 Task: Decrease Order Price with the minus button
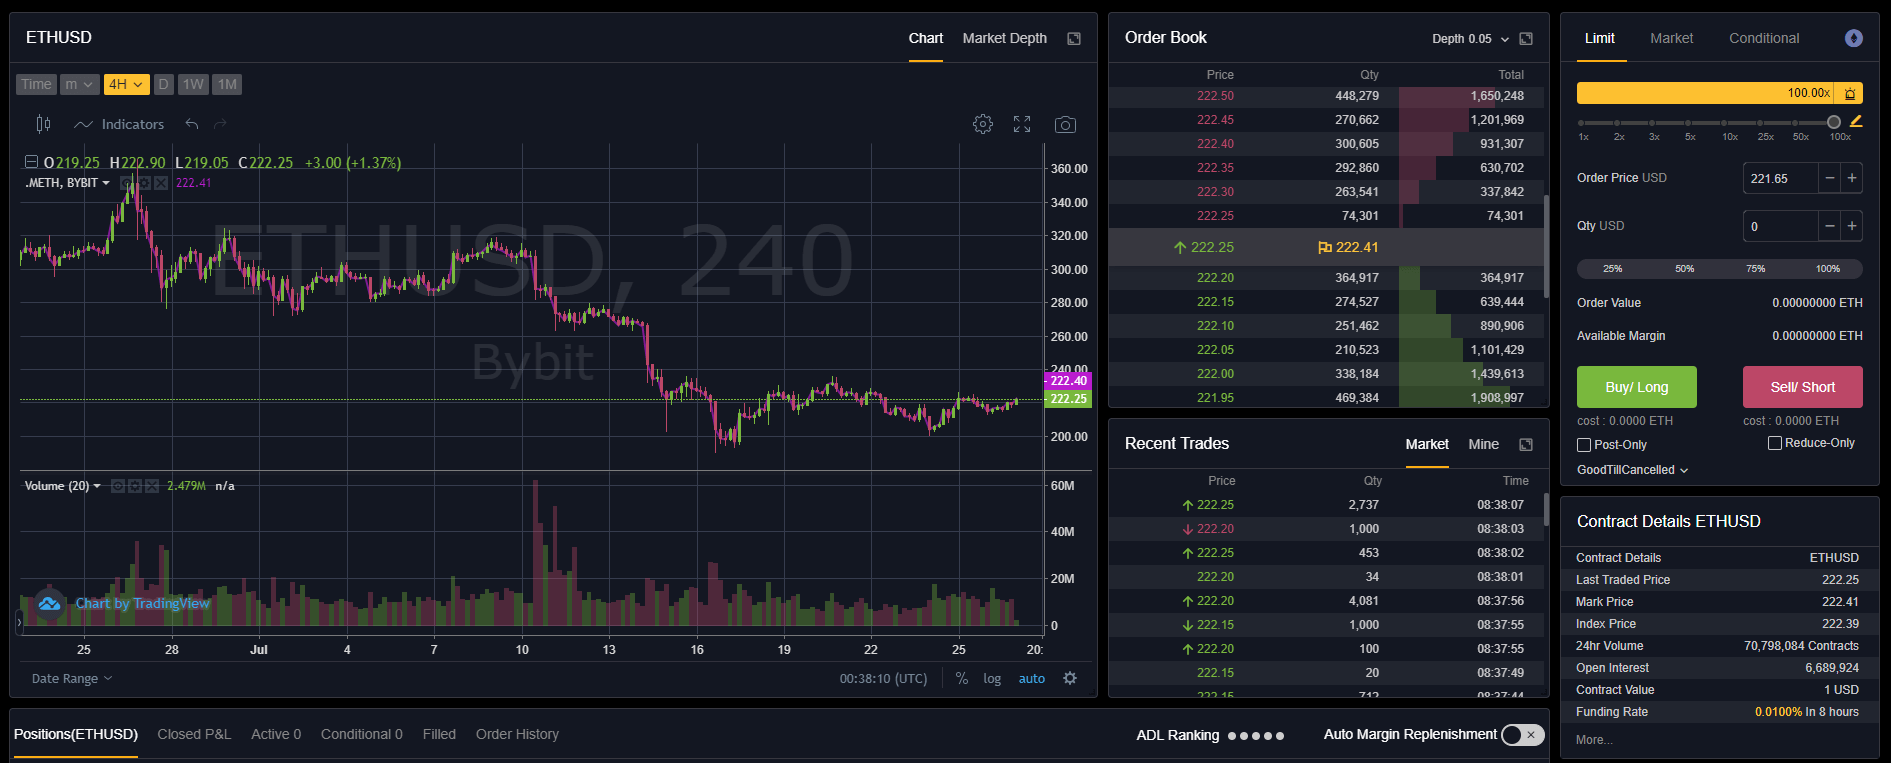[1830, 178]
